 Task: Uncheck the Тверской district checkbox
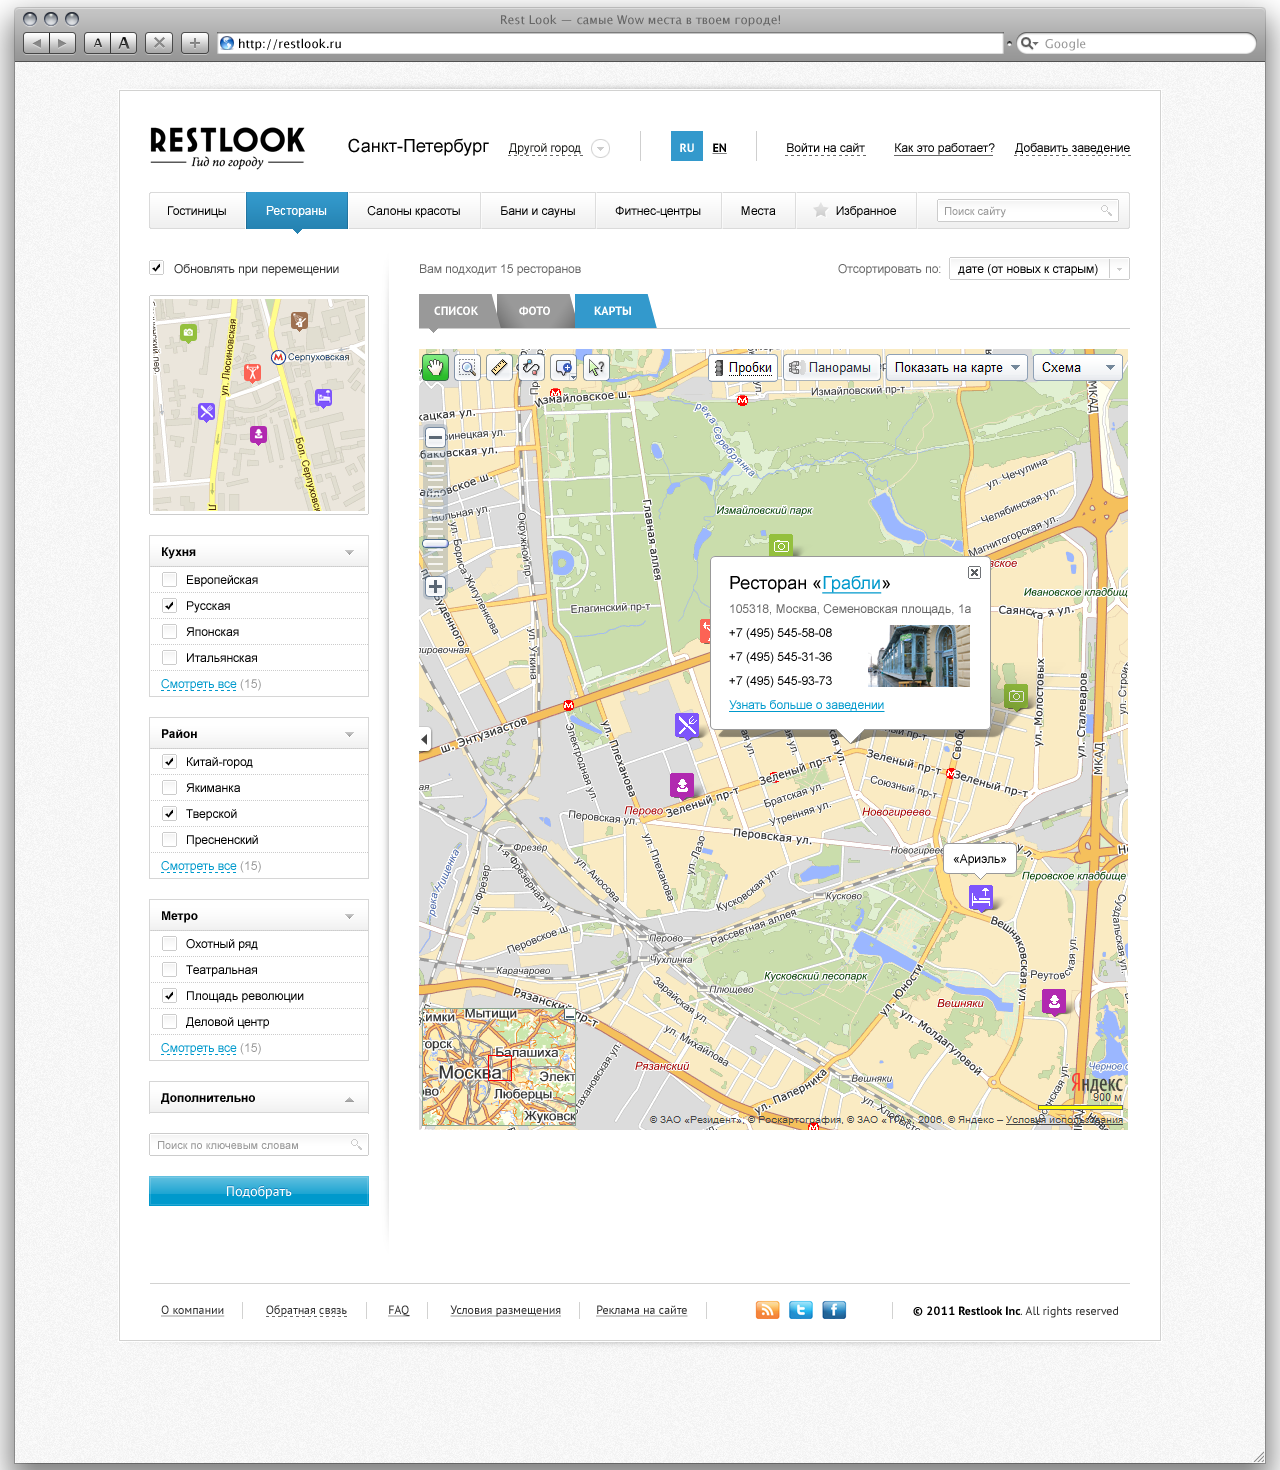point(170,814)
